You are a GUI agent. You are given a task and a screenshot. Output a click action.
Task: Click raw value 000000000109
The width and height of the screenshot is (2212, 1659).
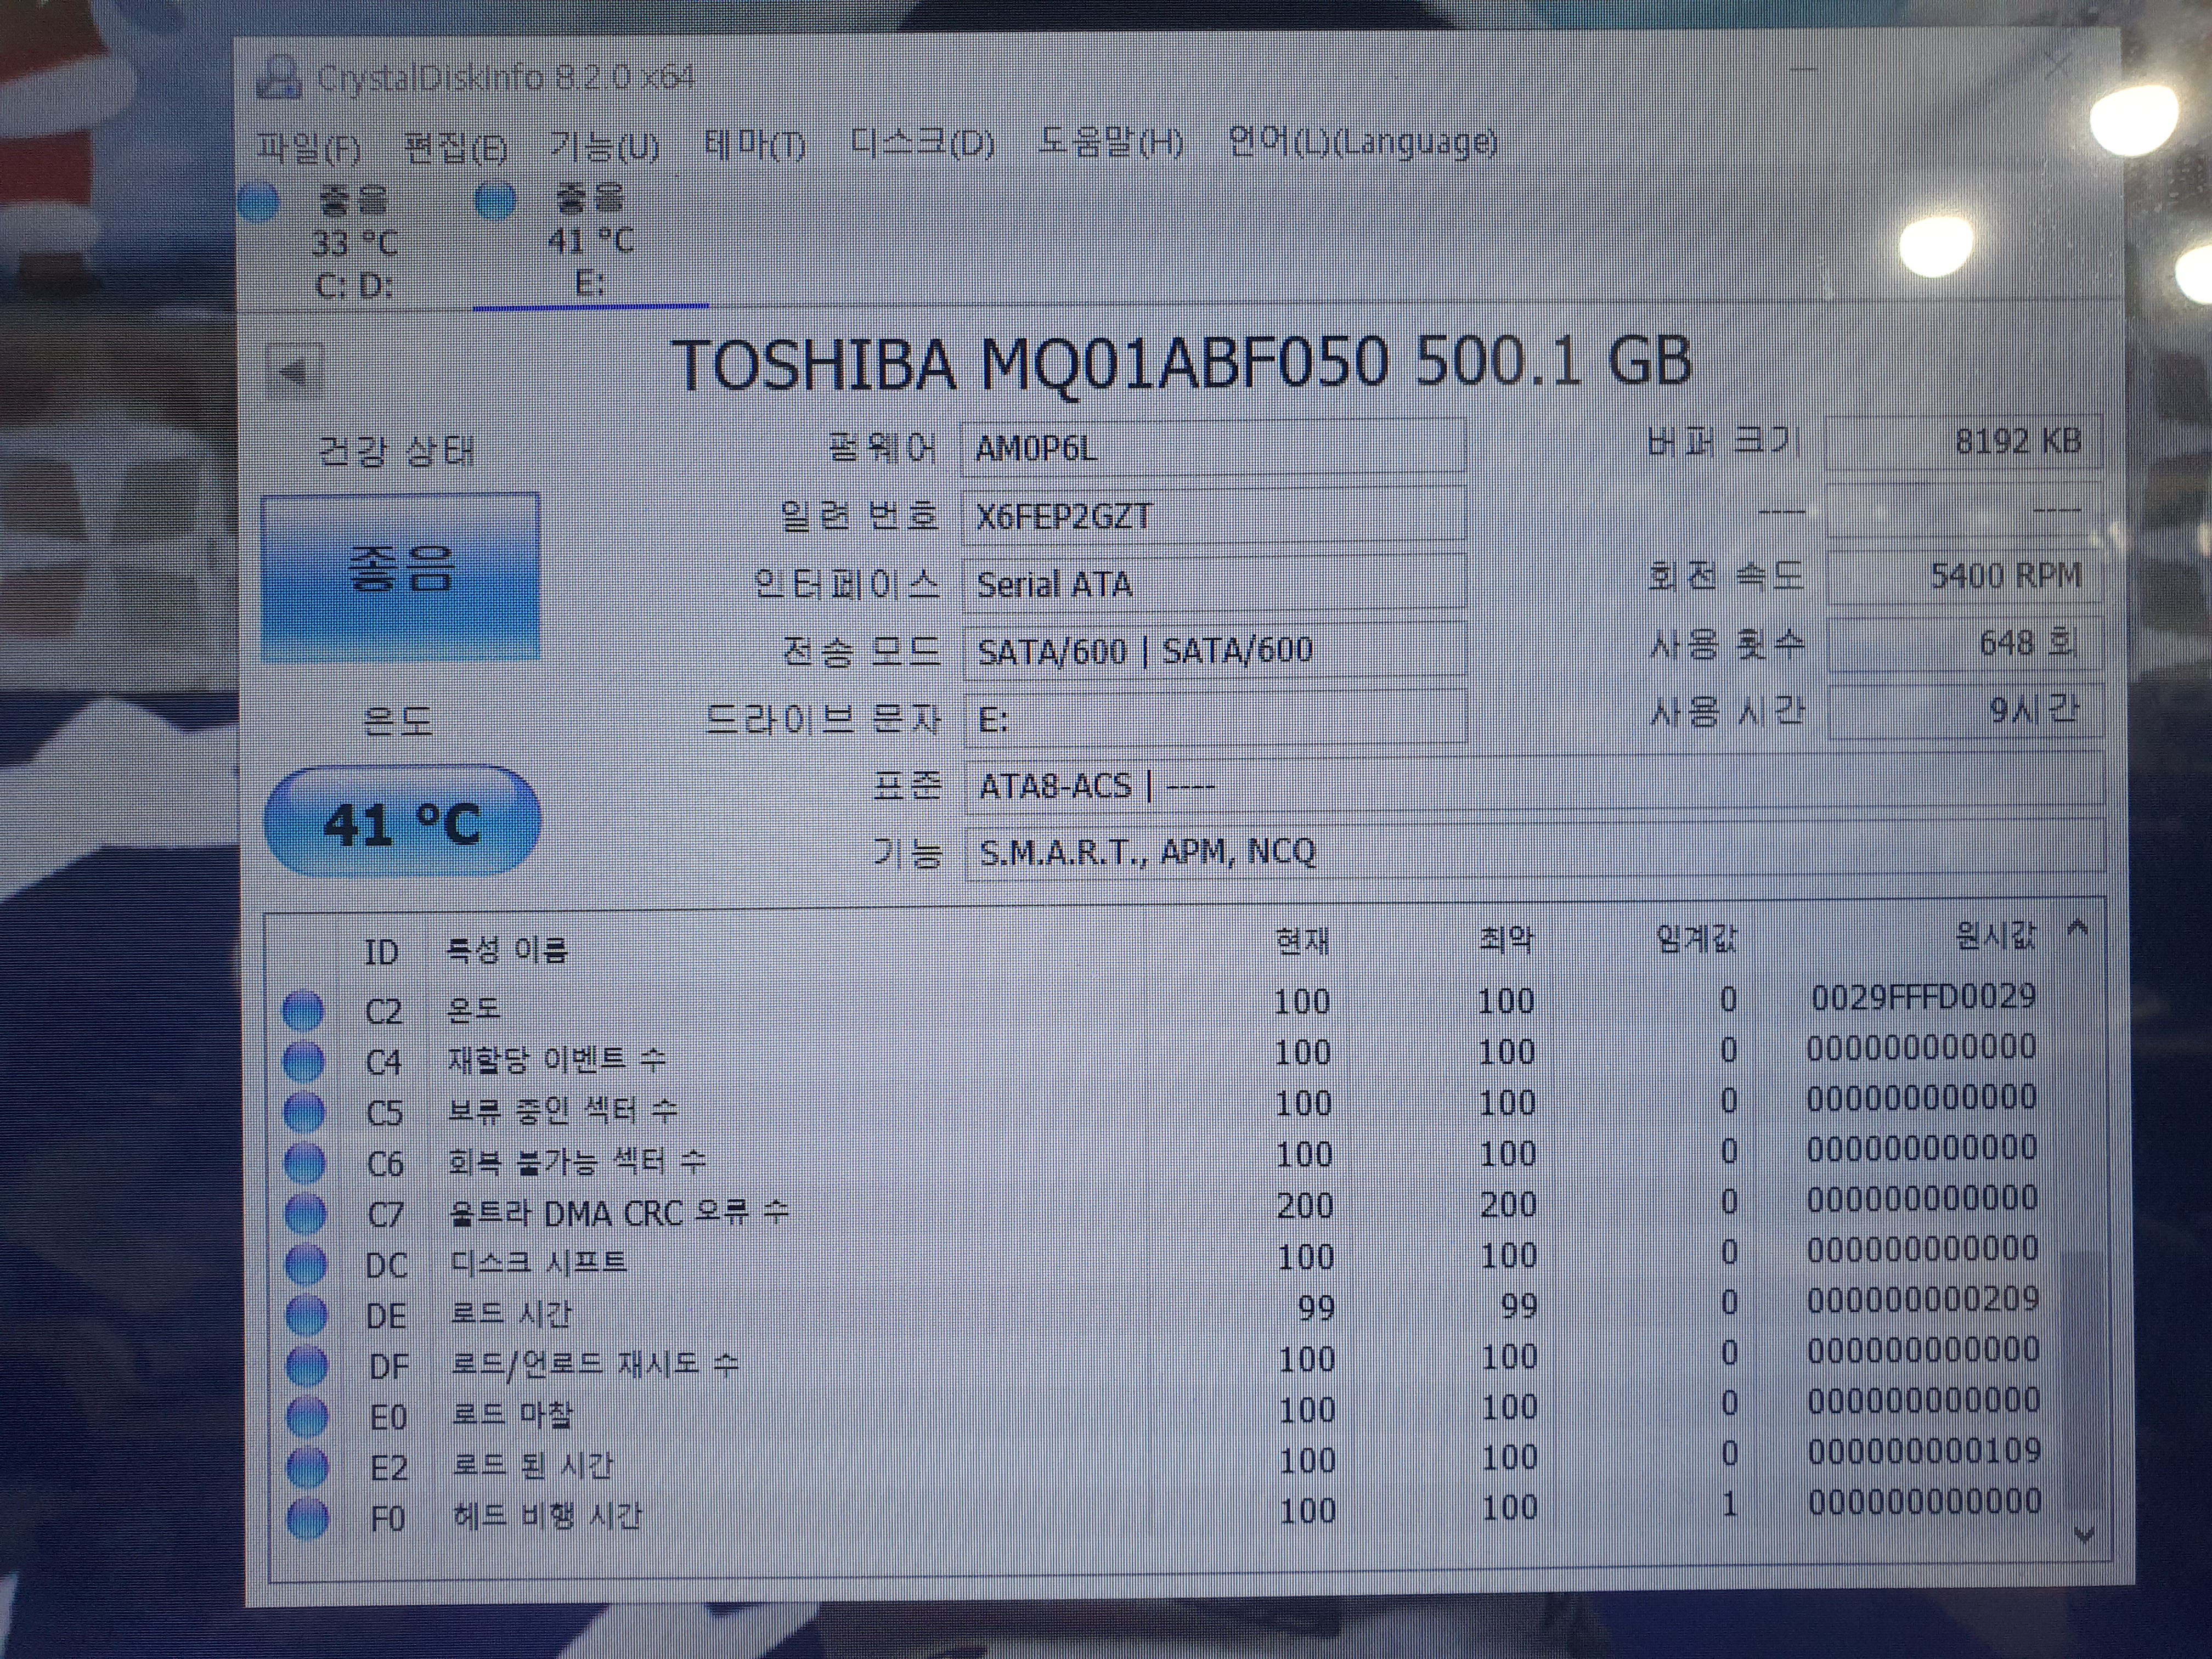(1924, 1451)
